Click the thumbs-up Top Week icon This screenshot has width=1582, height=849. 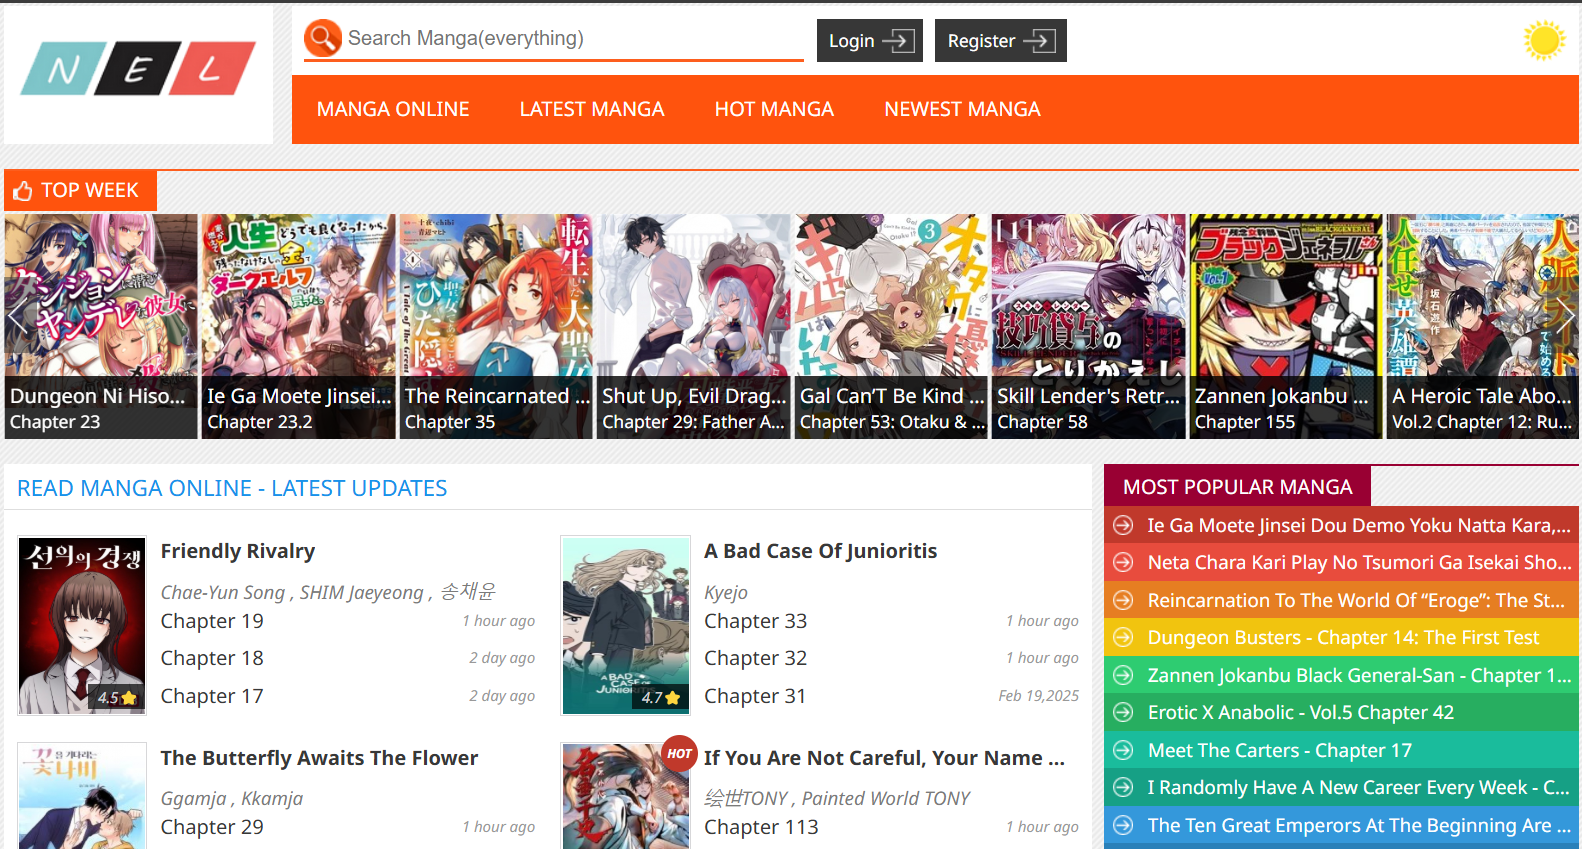point(23,191)
